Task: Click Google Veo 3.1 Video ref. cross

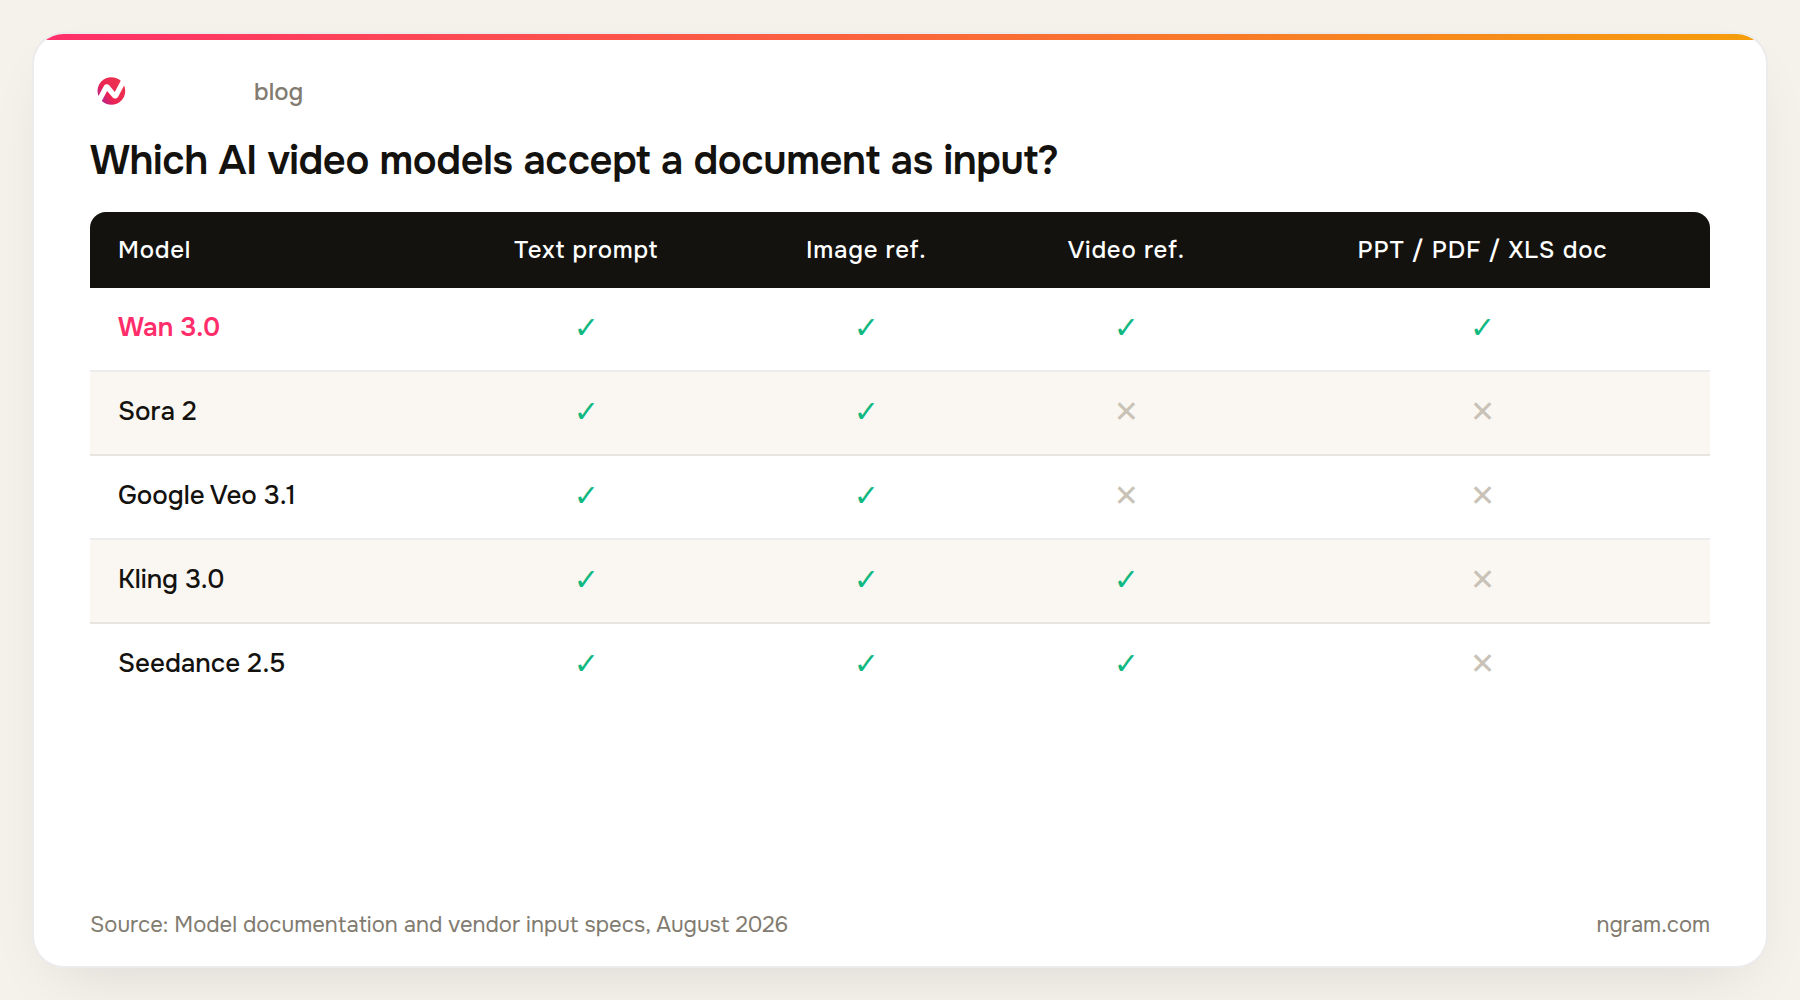Action: [x=1126, y=495]
